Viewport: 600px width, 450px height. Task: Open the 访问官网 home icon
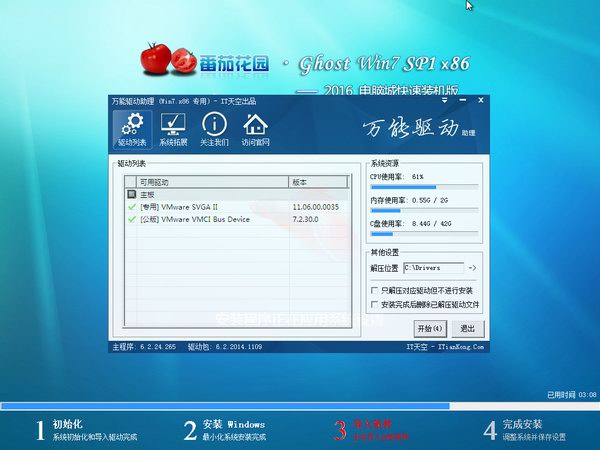[256, 128]
